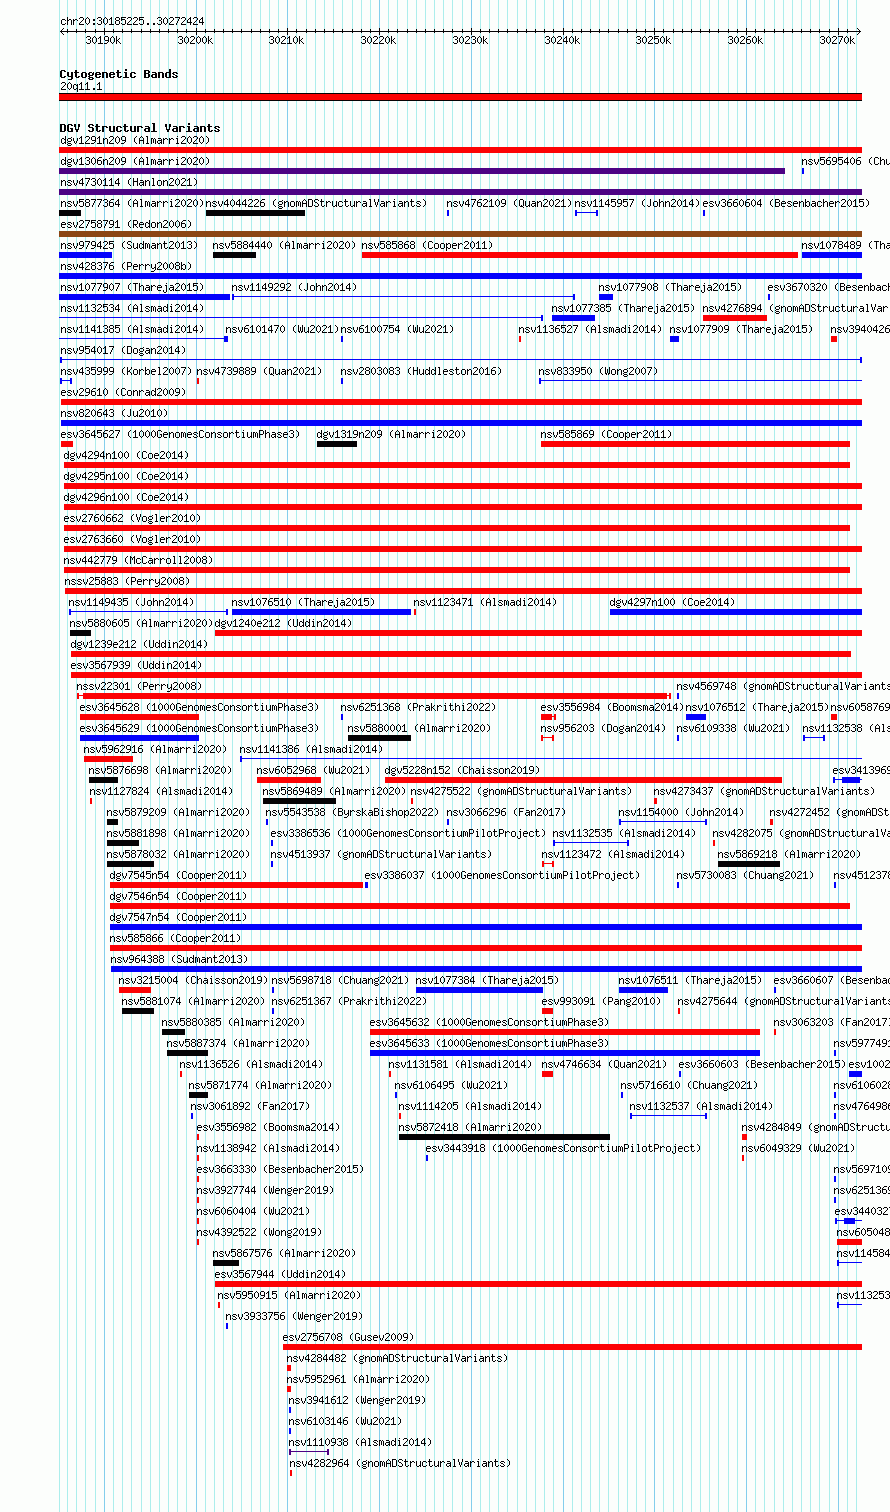Click the chr20:30185225..30272424 region label
Screen dimensions: 890x1512
(132, 21)
